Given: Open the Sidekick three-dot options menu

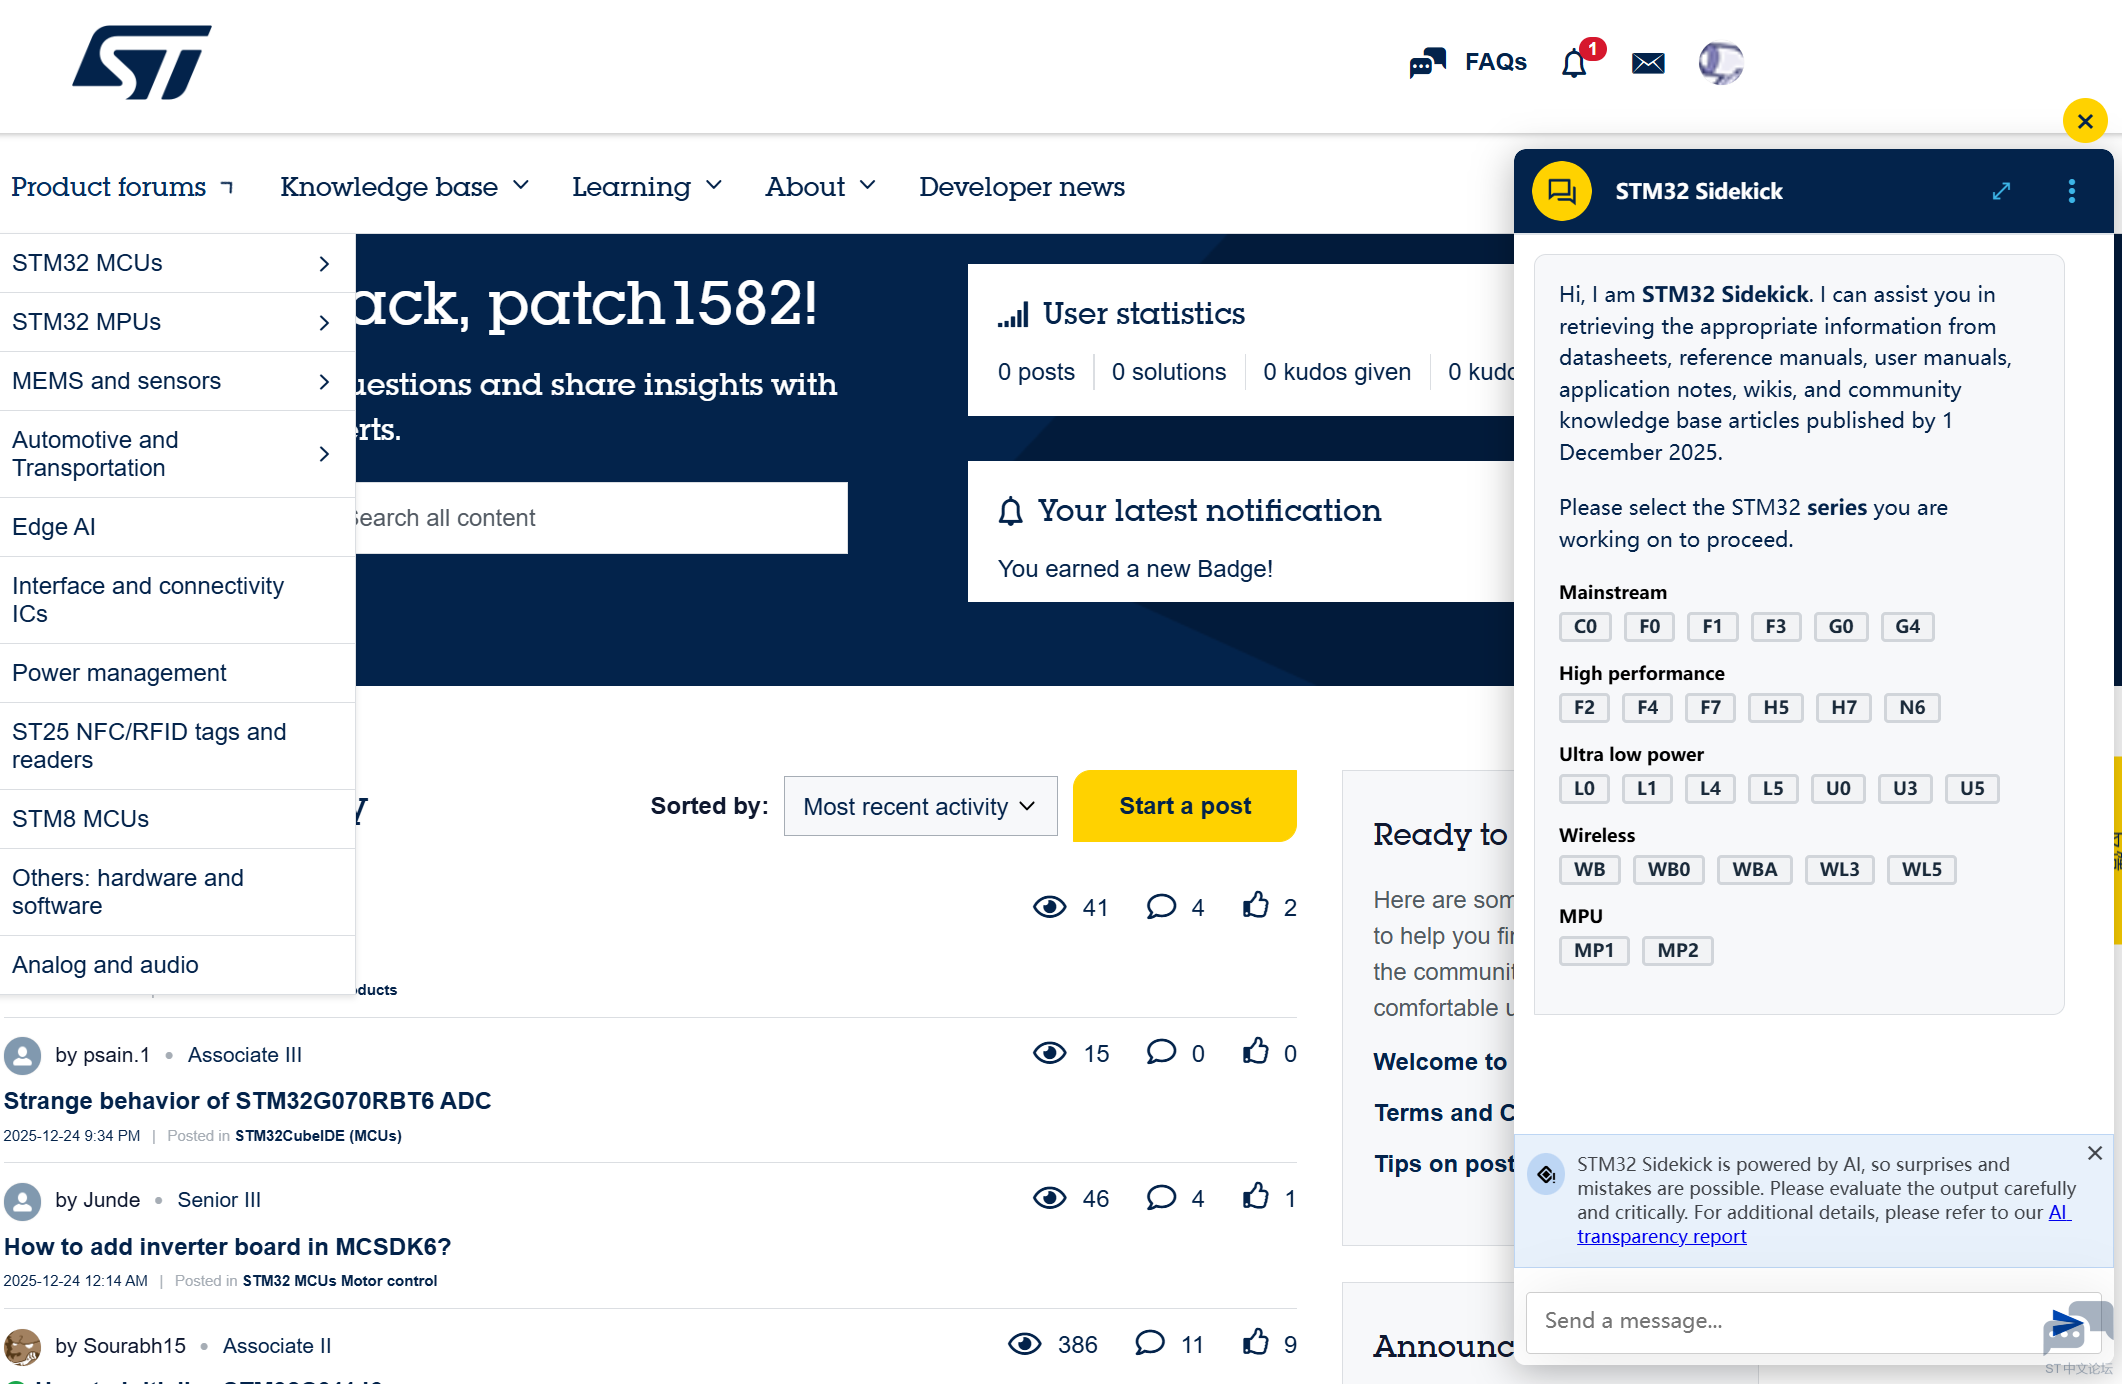Looking at the screenshot, I should [2072, 191].
